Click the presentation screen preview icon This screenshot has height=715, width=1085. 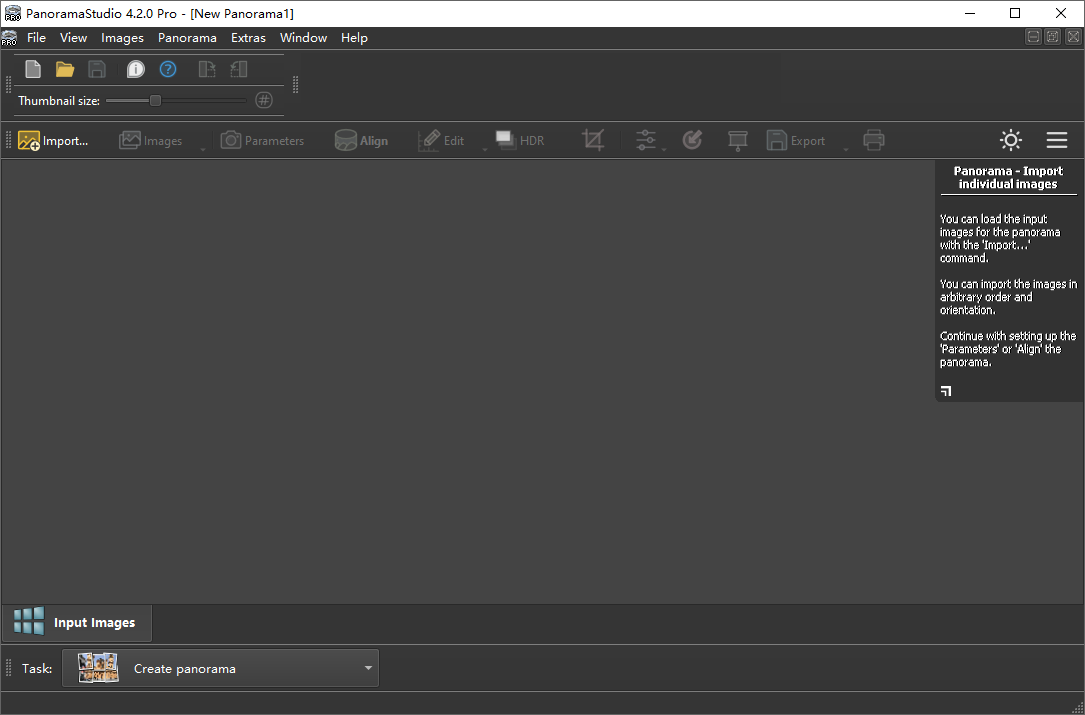[x=738, y=141]
